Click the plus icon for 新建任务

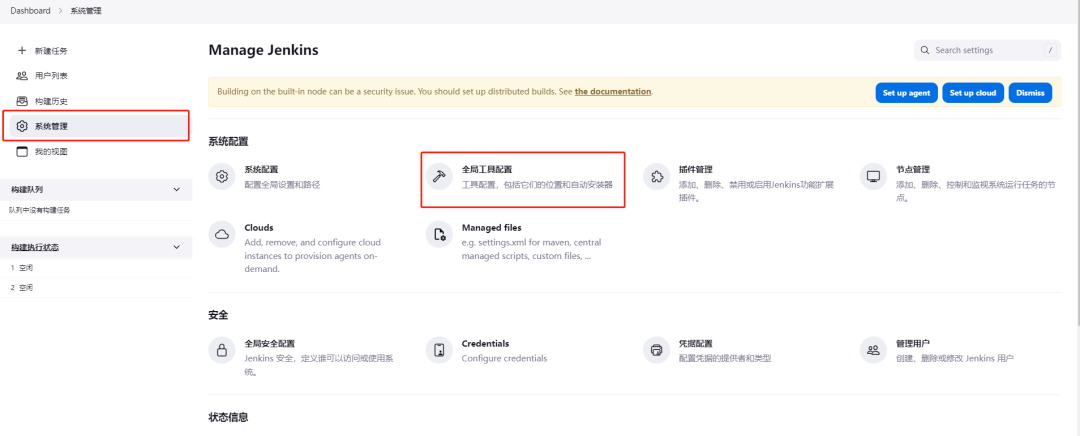[22, 50]
